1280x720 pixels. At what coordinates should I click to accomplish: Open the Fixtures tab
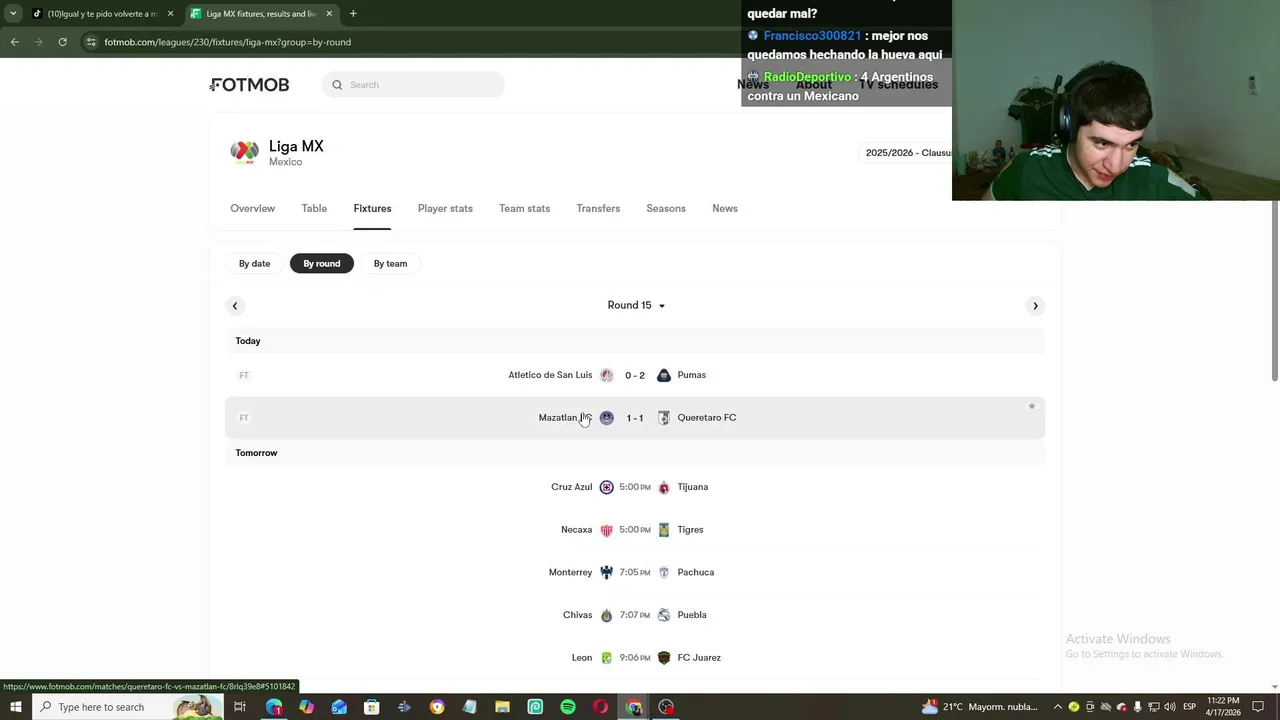372,208
